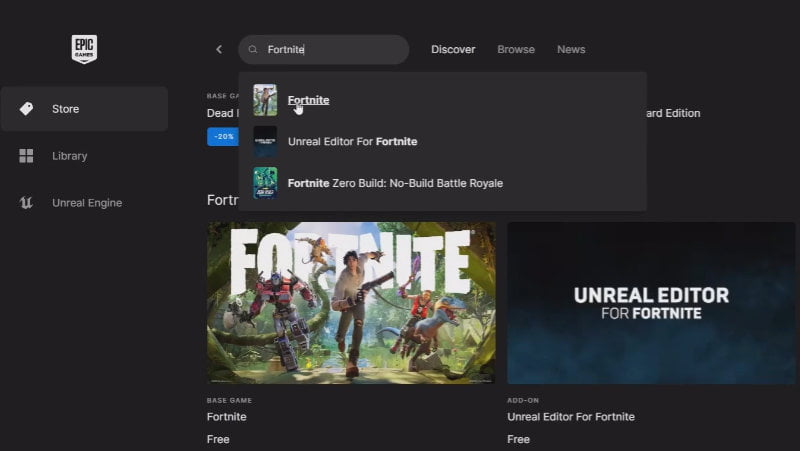The image size is (800, 451).
Task: Open the Store section in sidebar
Action: pyautogui.click(x=84, y=109)
